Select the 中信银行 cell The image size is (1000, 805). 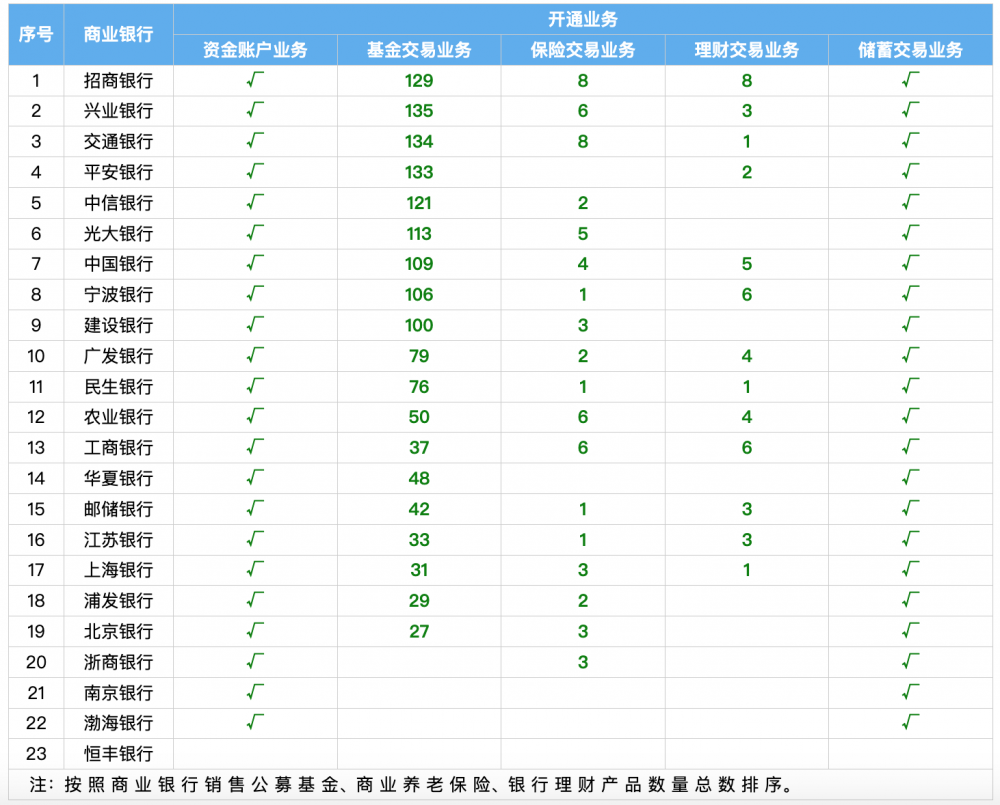tap(119, 203)
